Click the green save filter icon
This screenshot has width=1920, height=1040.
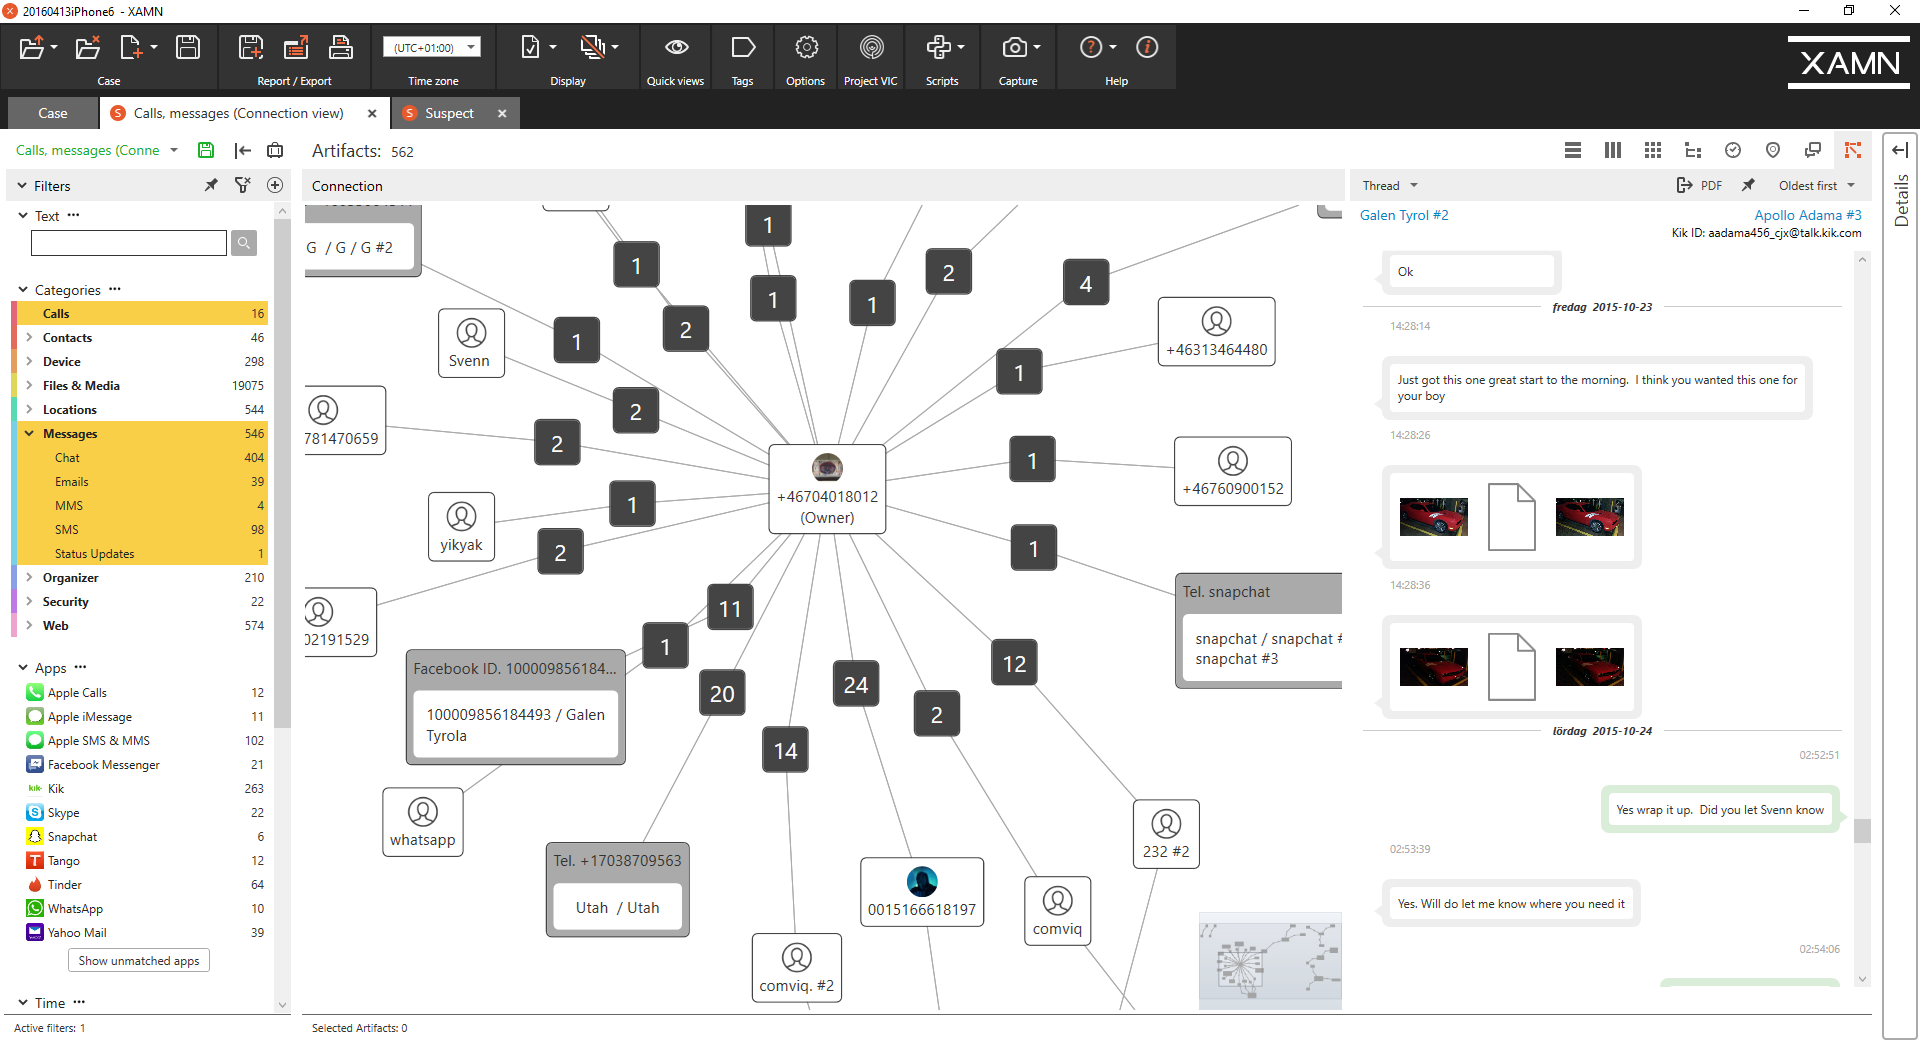pos(206,150)
